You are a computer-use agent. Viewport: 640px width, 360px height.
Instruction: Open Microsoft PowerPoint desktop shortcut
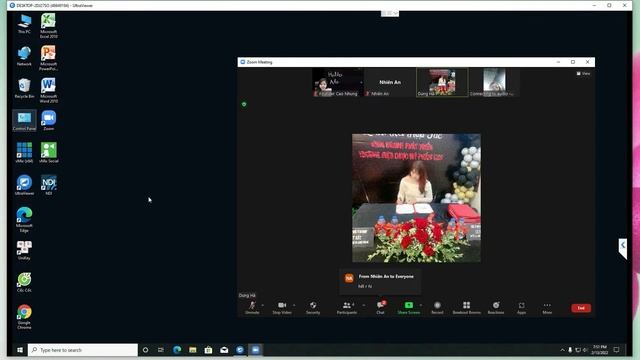(x=49, y=58)
